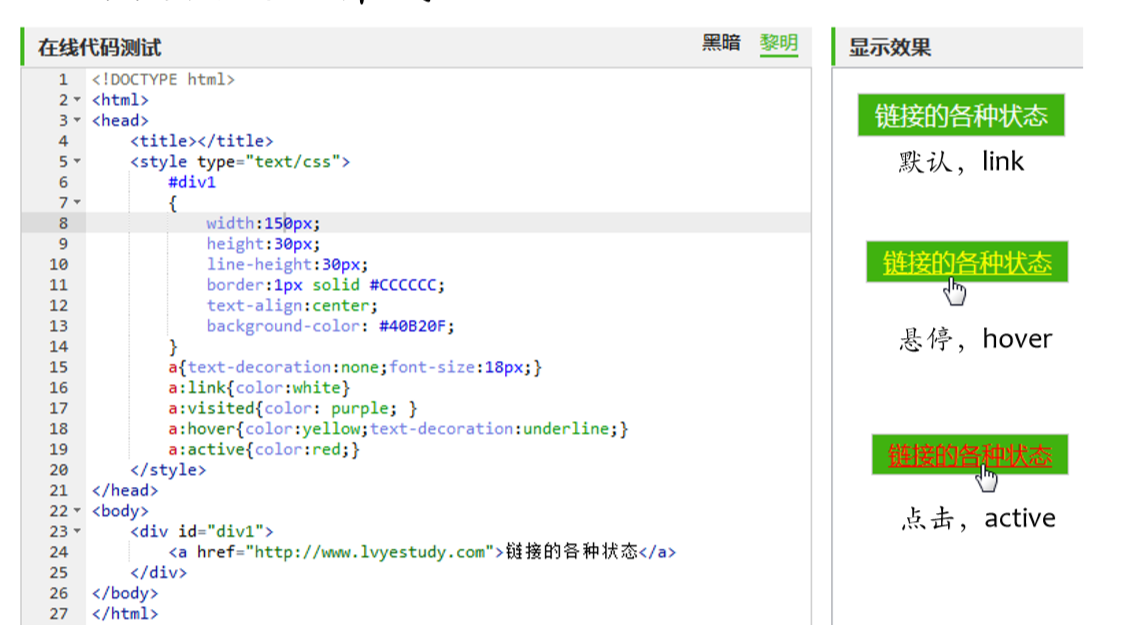Click line number 27 in the gutter

[59, 613]
